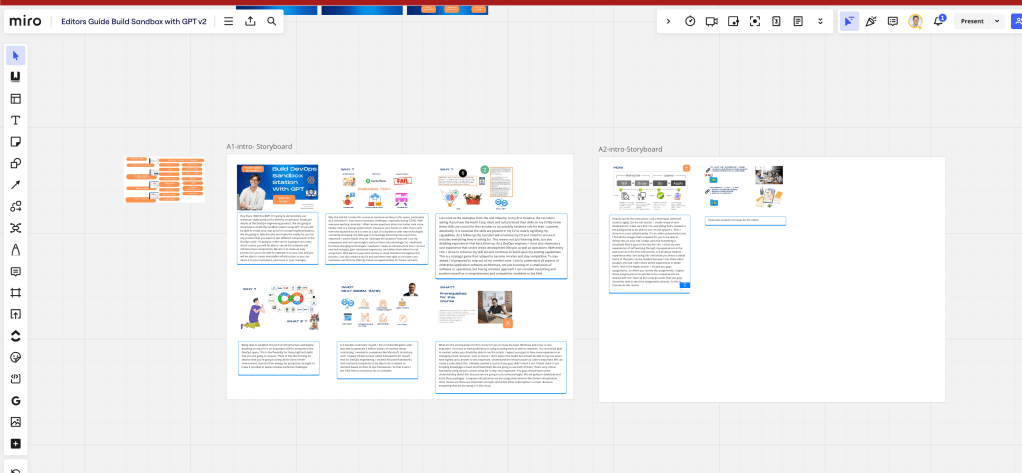Image resolution: width=1022 pixels, height=473 pixels.
Task: Undo the last action
Action: click(x=16, y=470)
